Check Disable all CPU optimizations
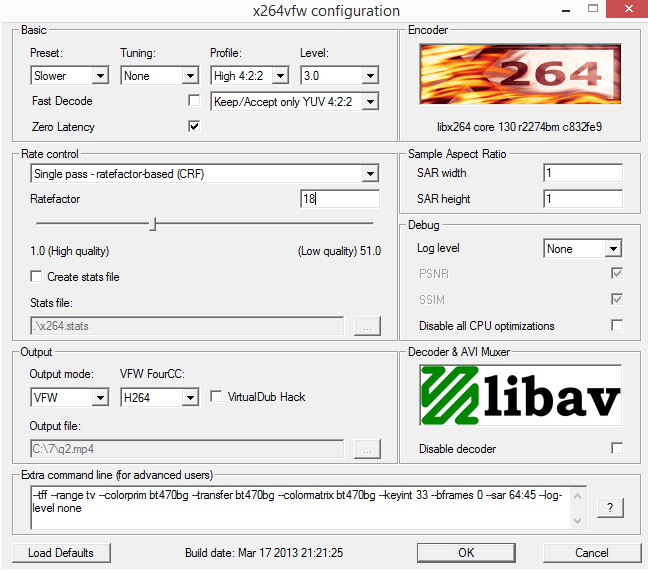The height and width of the screenshot is (571, 648). click(x=617, y=325)
